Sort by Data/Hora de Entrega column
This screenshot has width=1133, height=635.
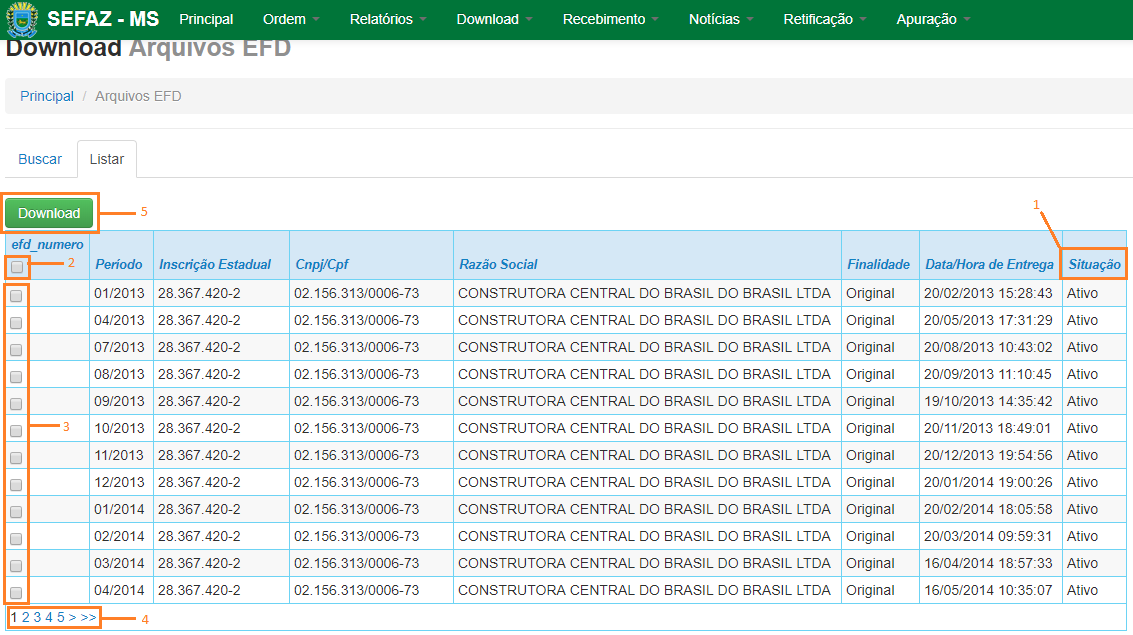click(x=989, y=264)
